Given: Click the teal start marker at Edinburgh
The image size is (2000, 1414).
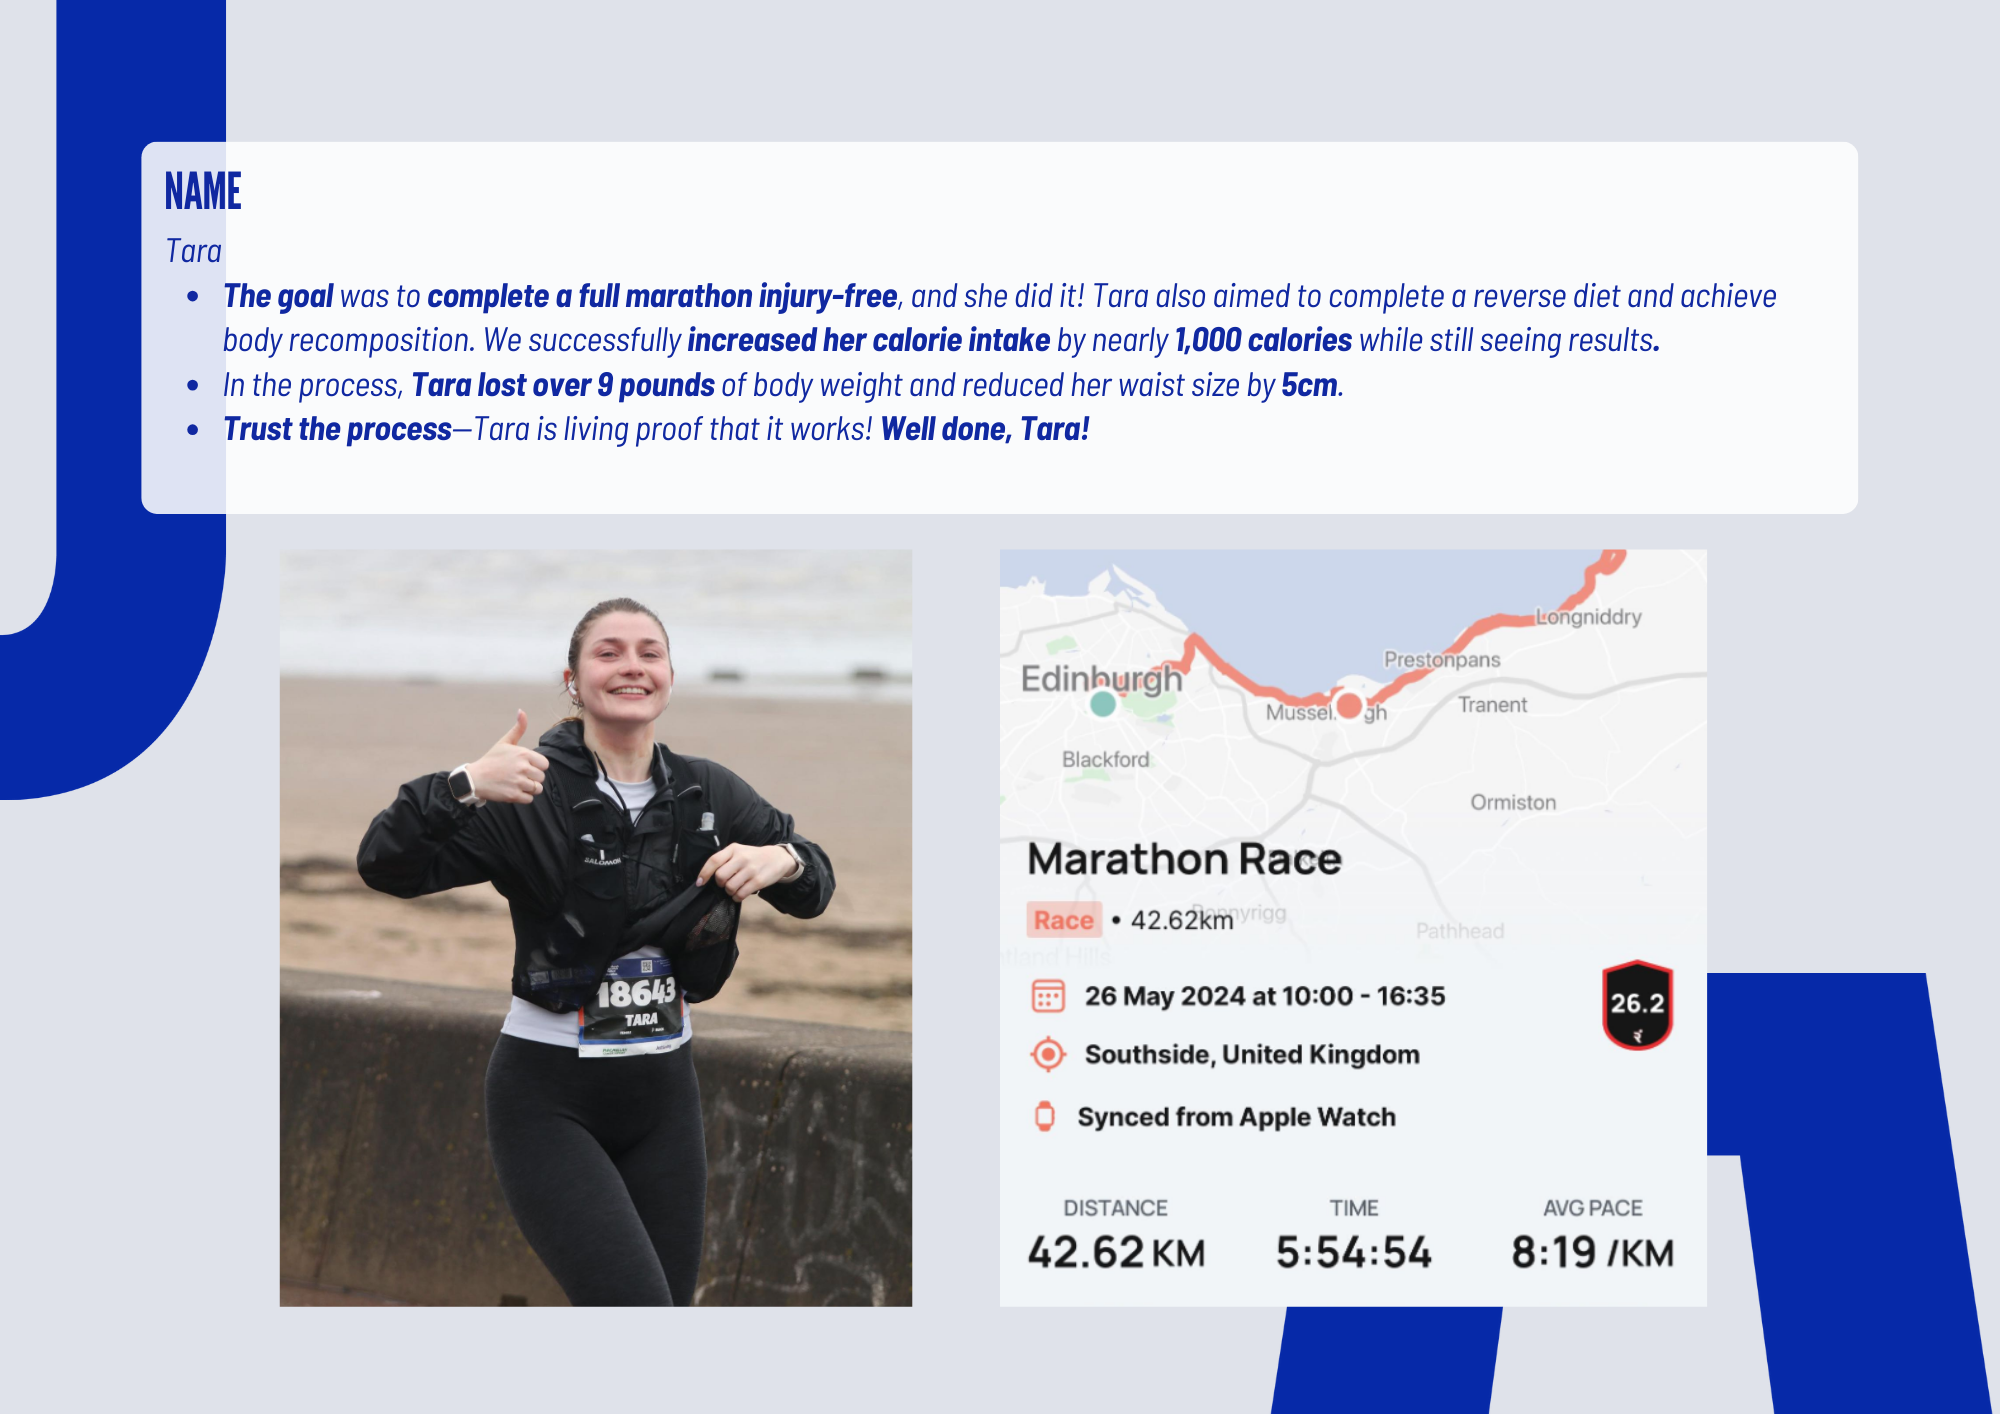Looking at the screenshot, I should 1102,704.
